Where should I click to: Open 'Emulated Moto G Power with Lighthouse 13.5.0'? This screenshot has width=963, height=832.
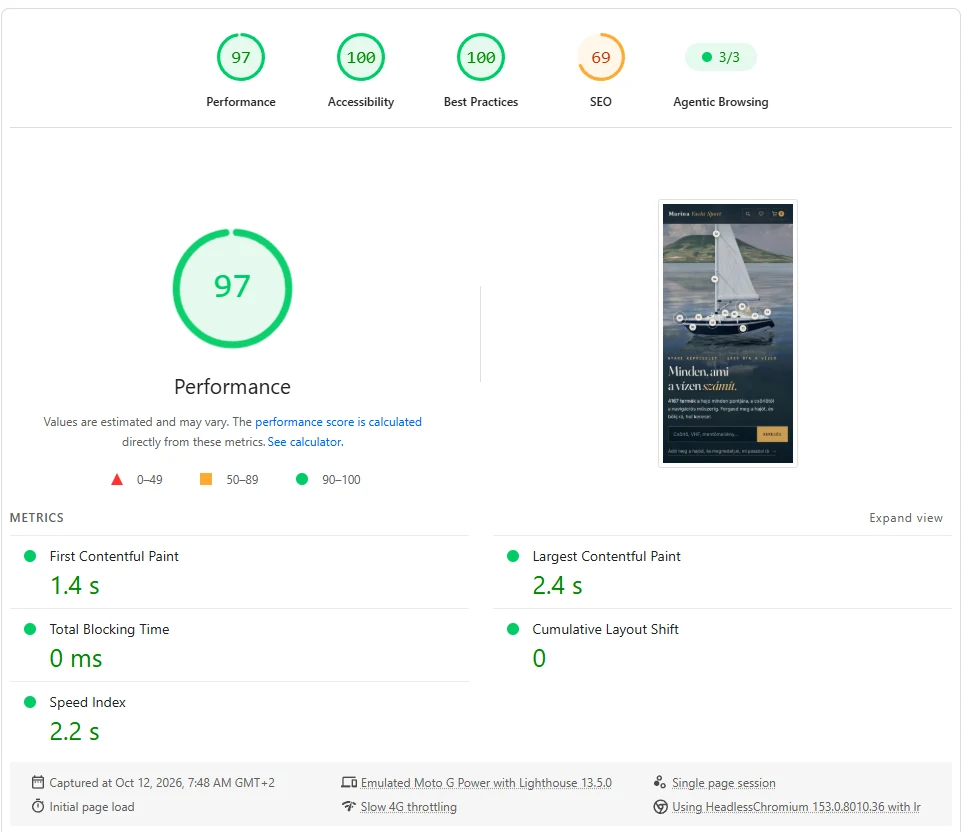point(486,783)
